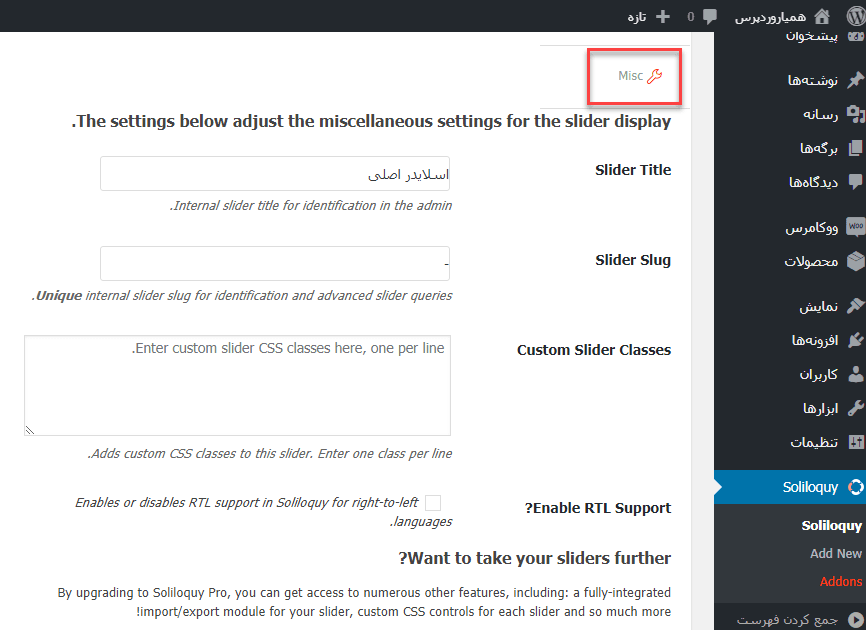Click the pages icon next to برگه‌ها

(x=856, y=148)
